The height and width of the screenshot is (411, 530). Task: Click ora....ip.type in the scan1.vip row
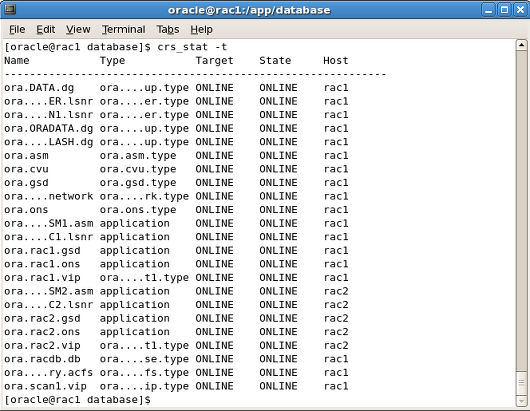[144, 386]
